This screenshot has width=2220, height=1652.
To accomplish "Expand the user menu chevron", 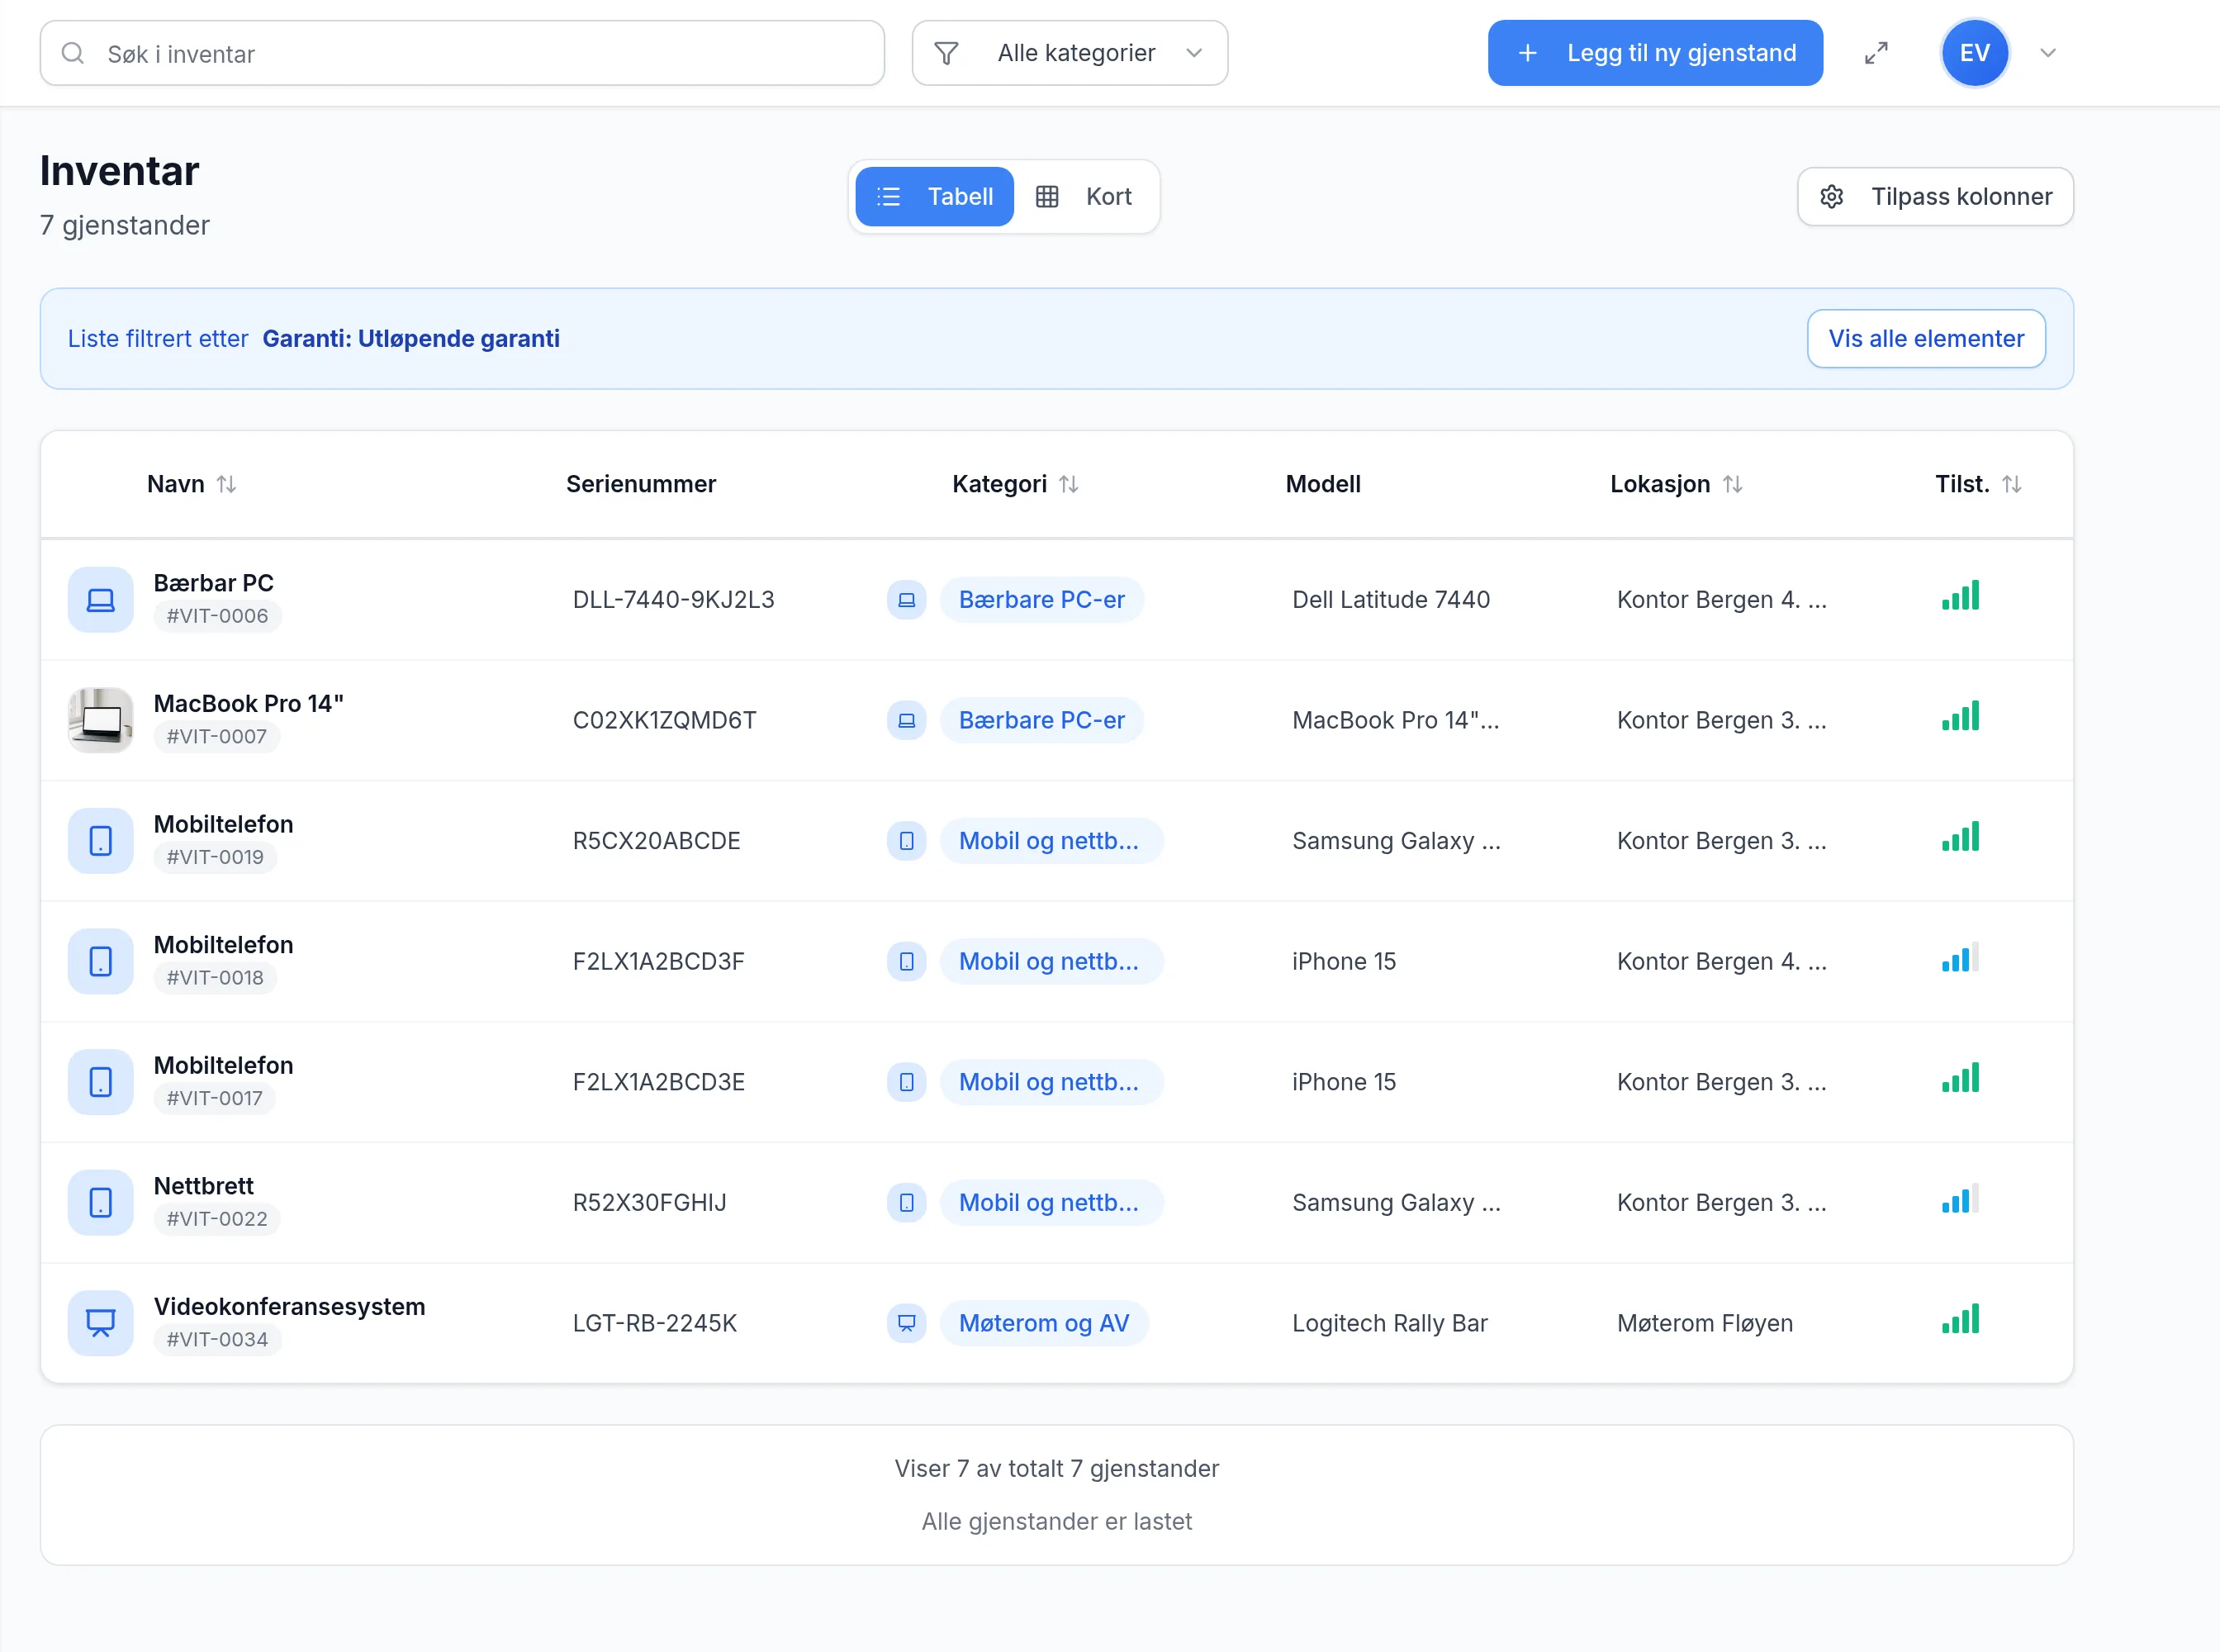I will tap(2048, 53).
